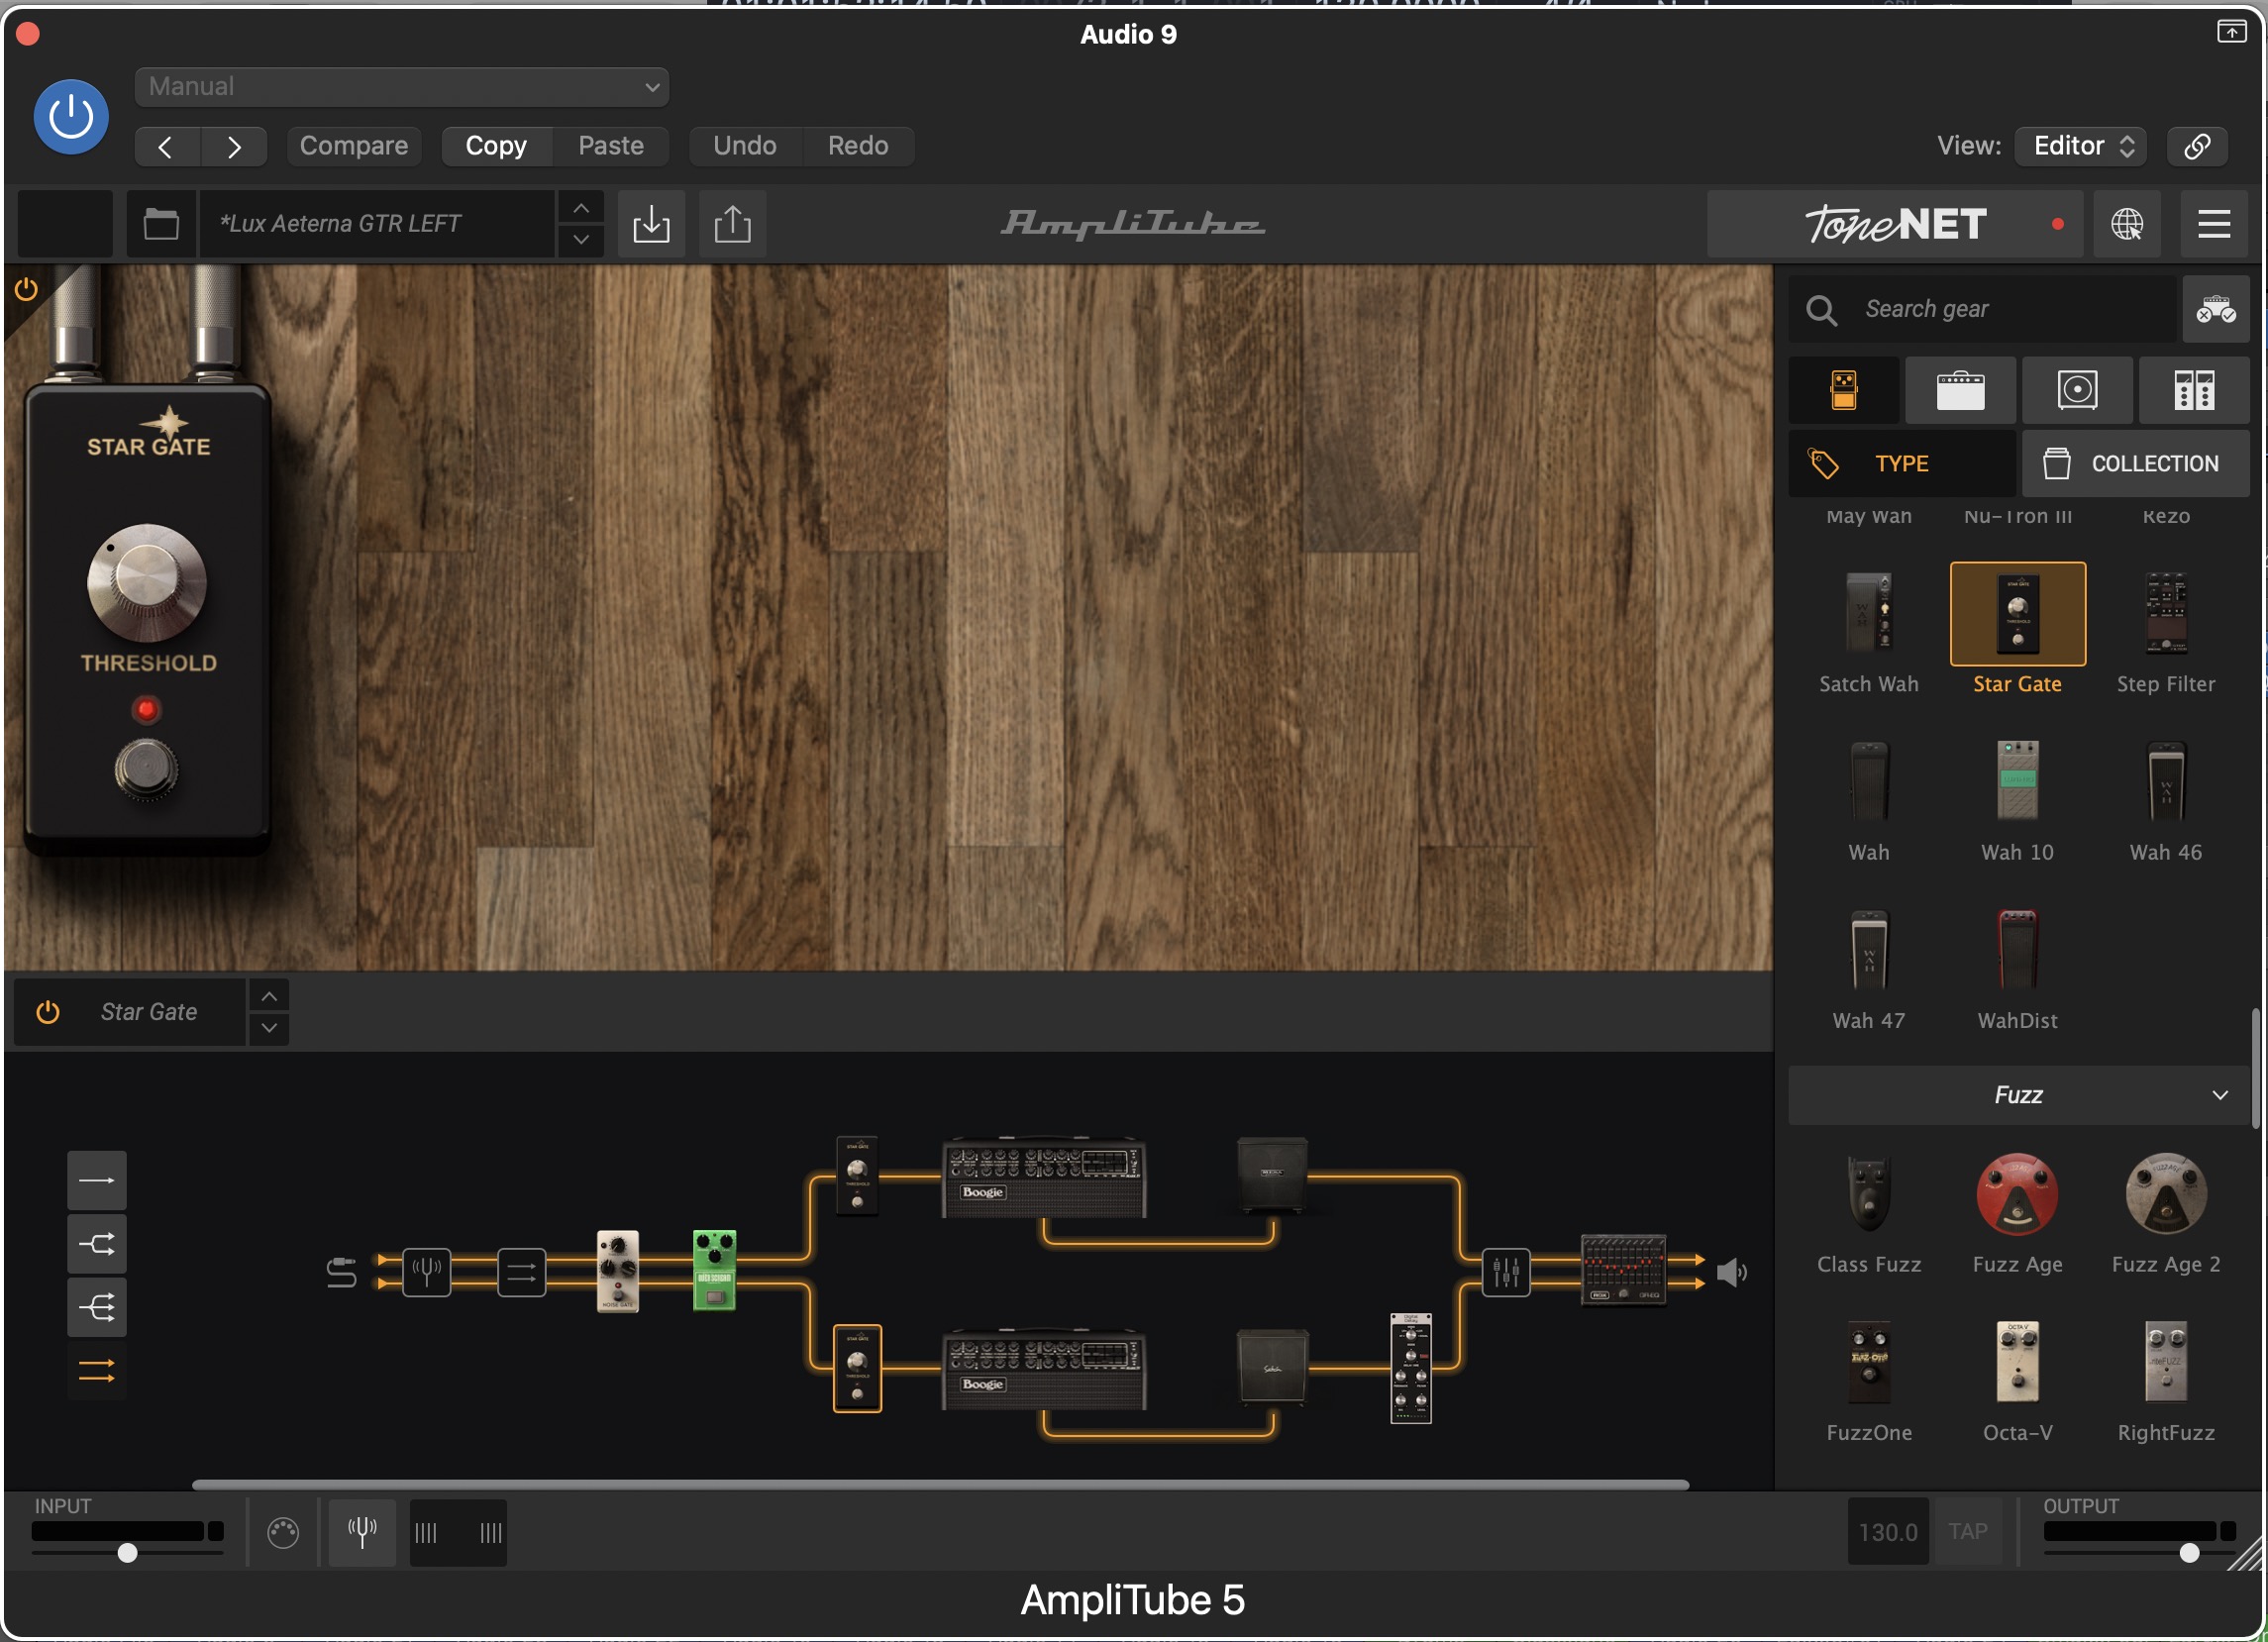The image size is (2268, 1642).
Task: Toggle the plugin bypass power button
Action: coord(71,117)
